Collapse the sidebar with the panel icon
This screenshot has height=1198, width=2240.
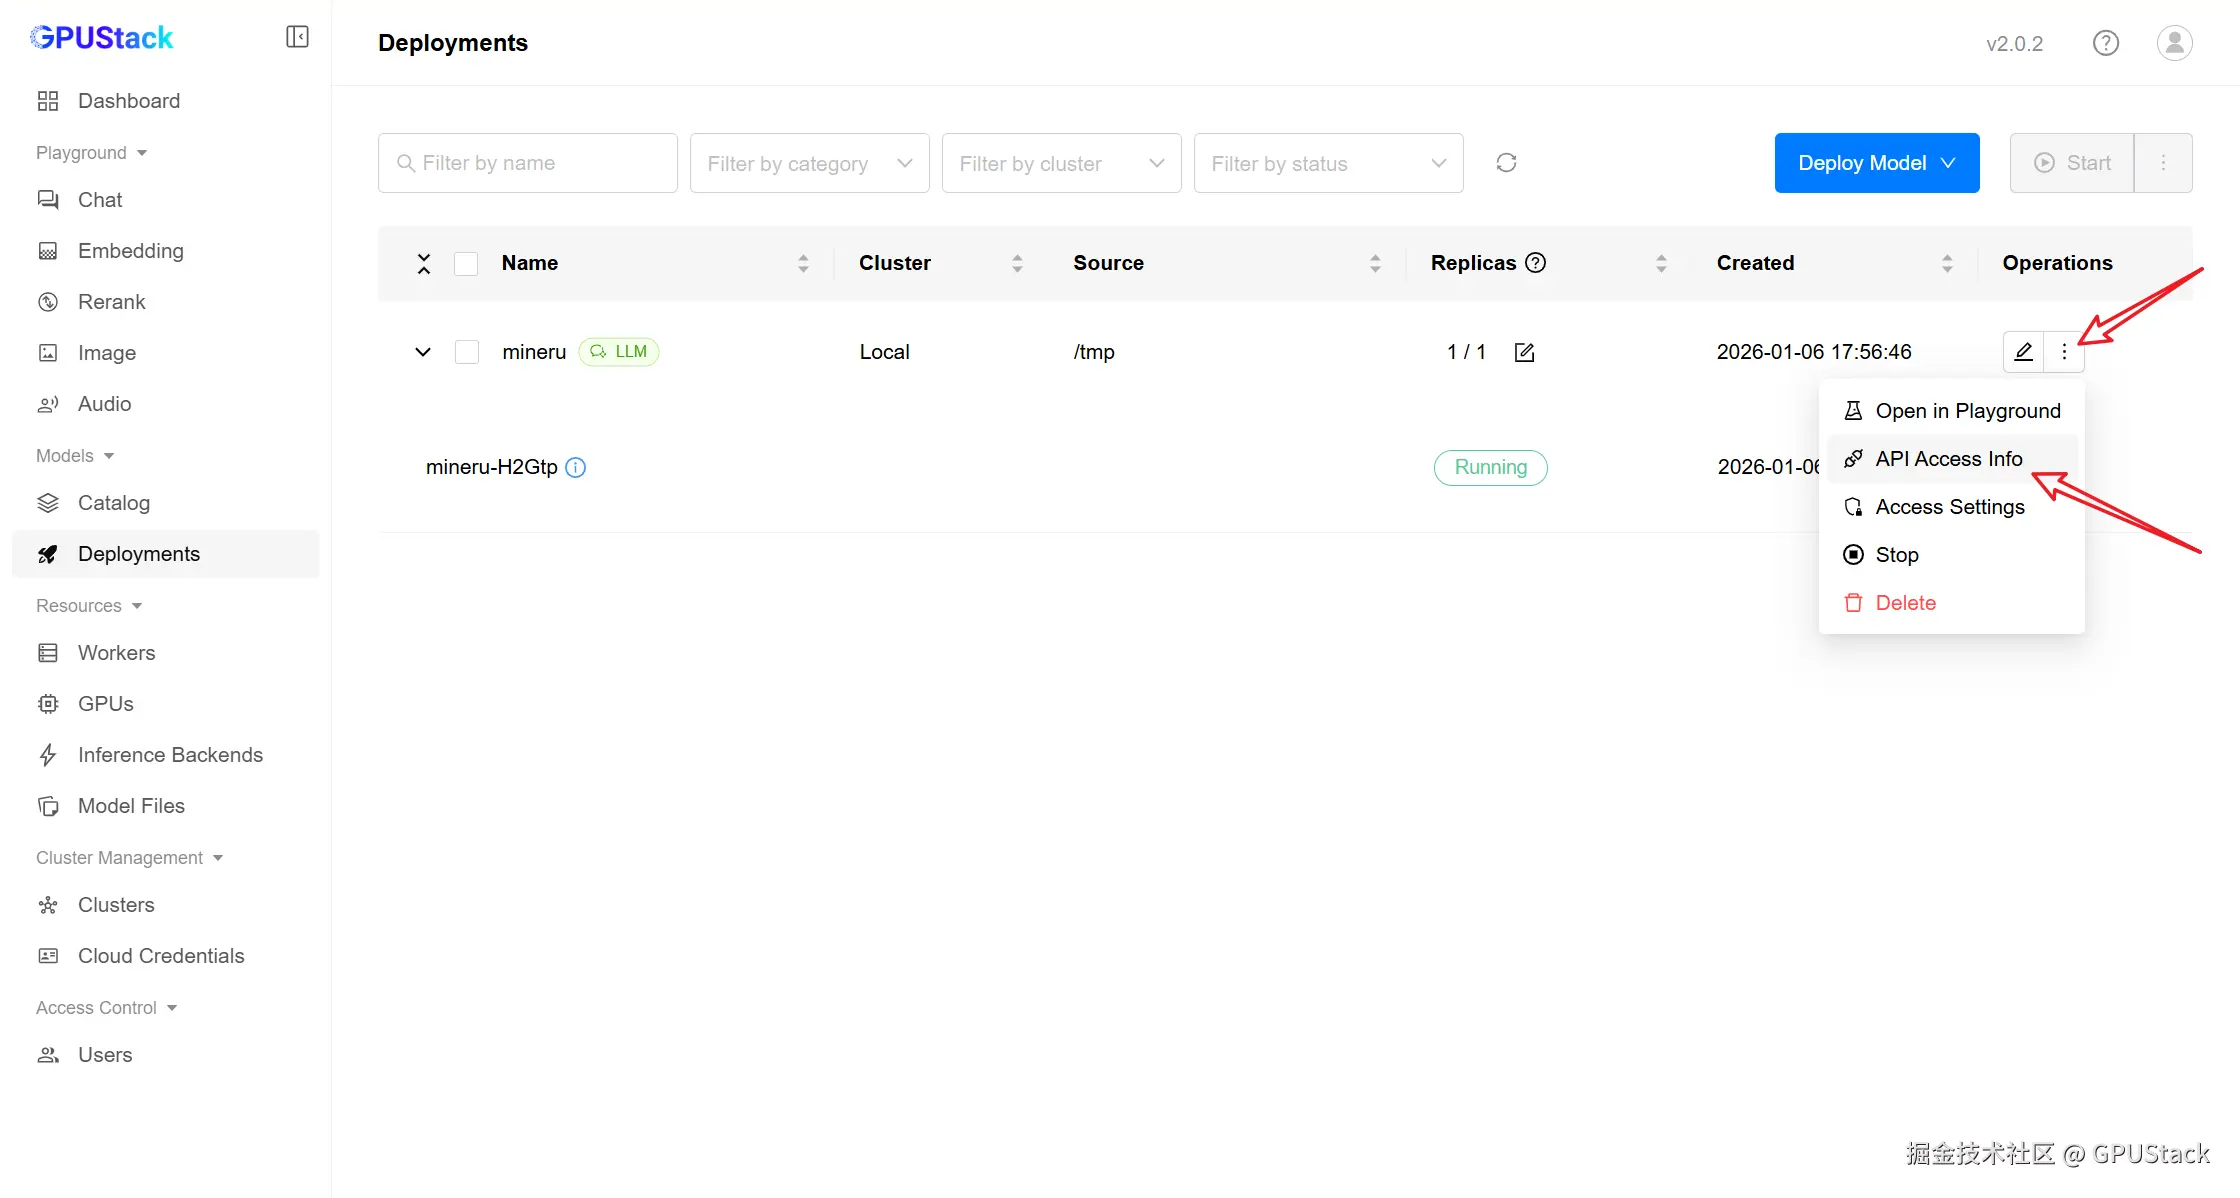coord(297,37)
